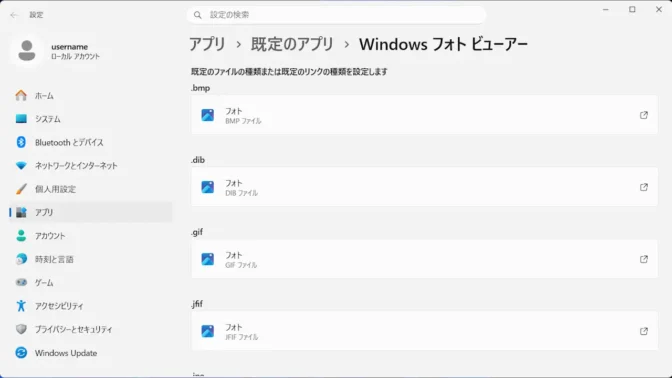This screenshot has width=672, height=378.
Task: Open ネットワークとインターネット section
Action: [76, 166]
